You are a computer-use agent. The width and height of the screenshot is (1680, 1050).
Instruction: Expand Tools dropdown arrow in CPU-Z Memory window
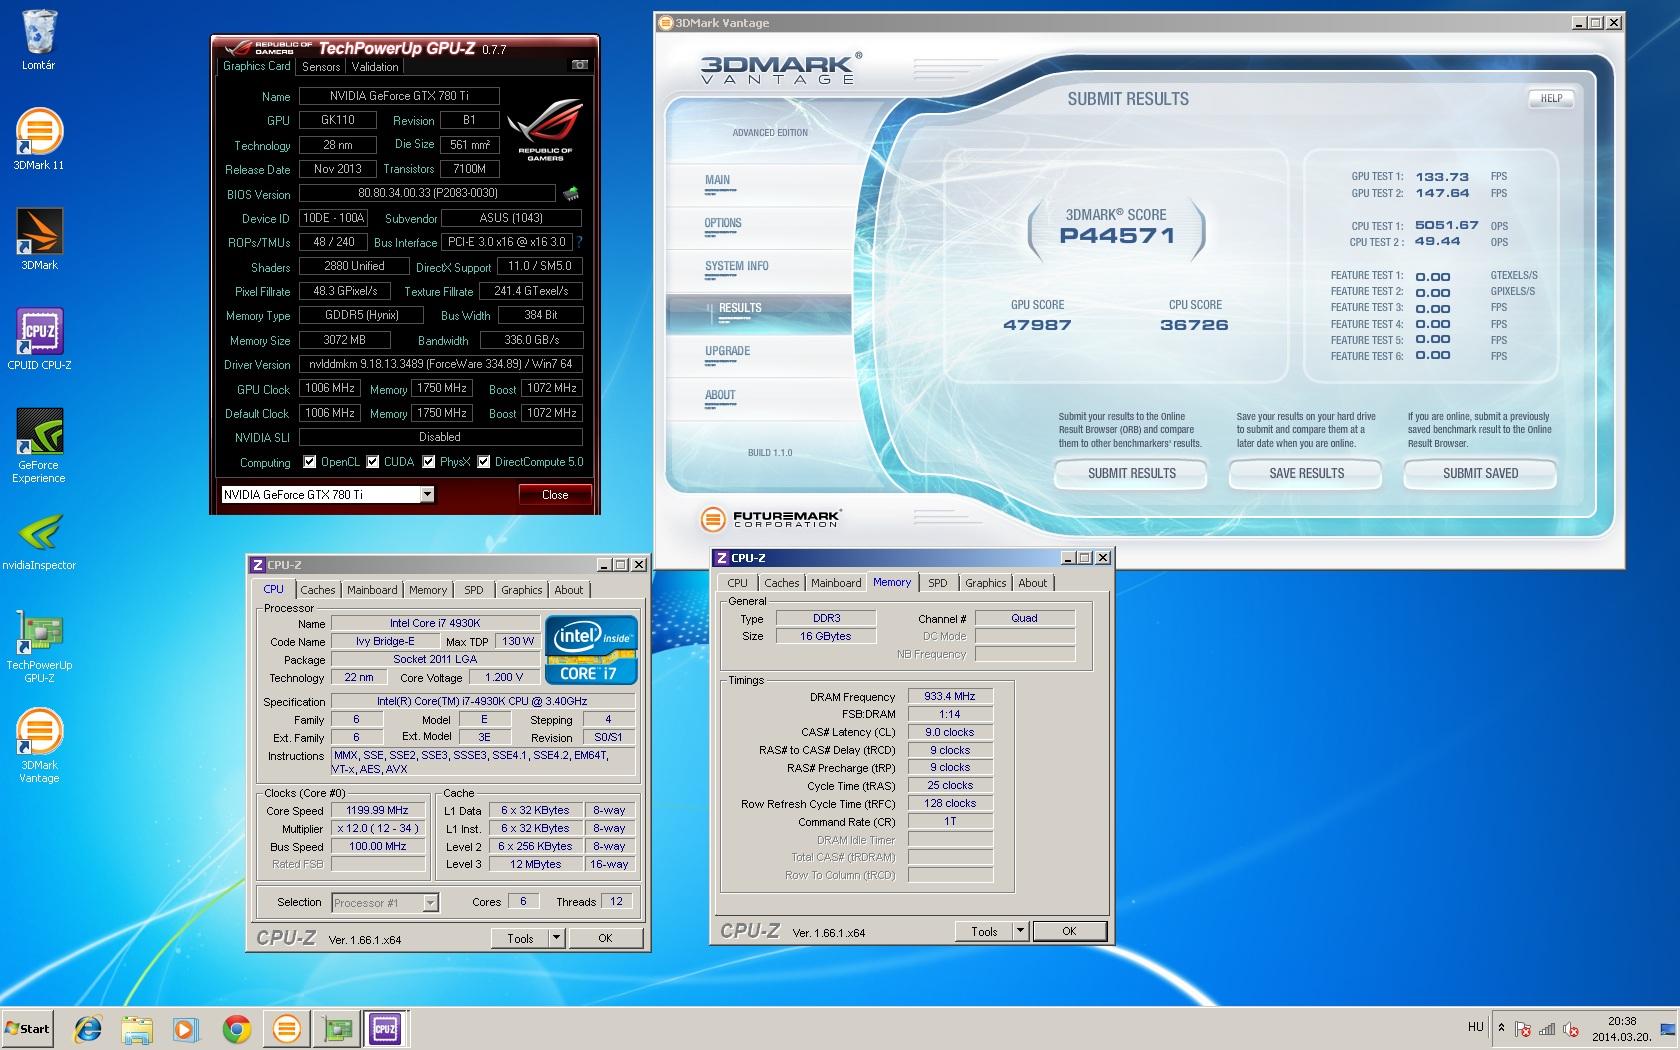[x=1021, y=931]
